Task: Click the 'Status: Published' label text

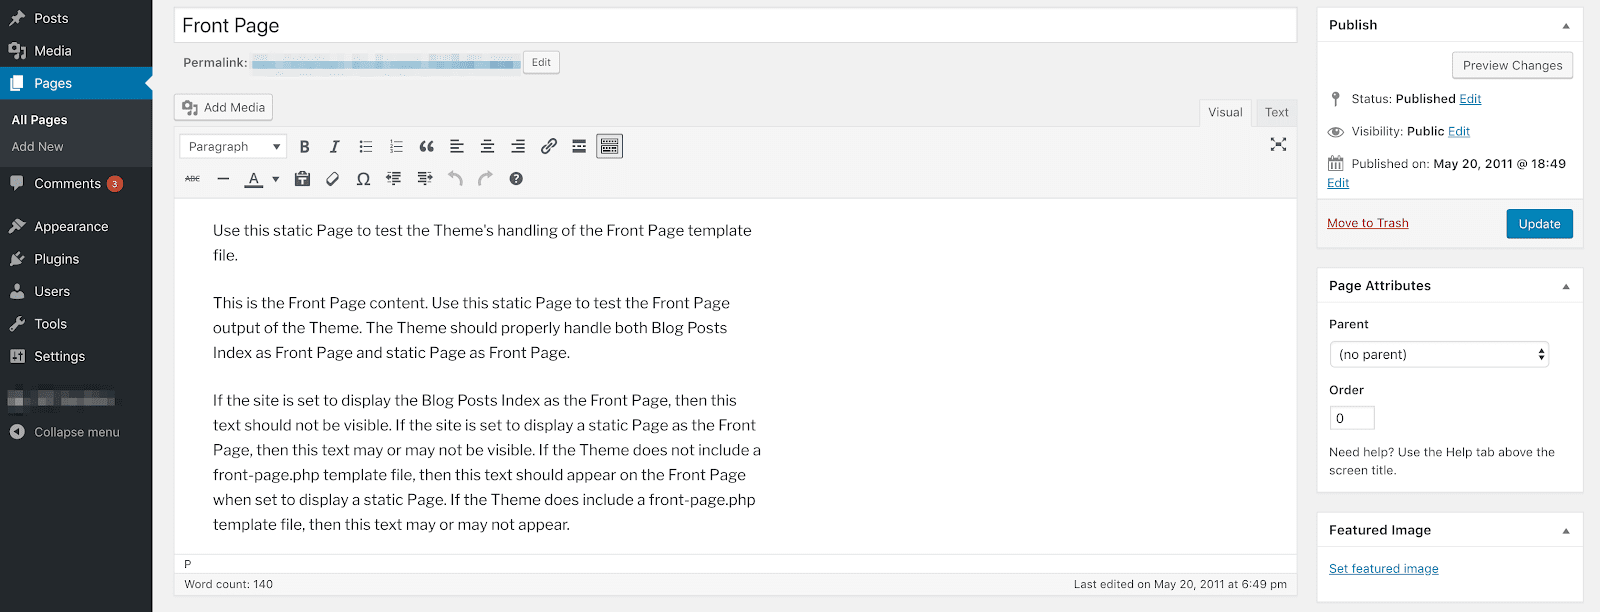Action: click(1403, 99)
